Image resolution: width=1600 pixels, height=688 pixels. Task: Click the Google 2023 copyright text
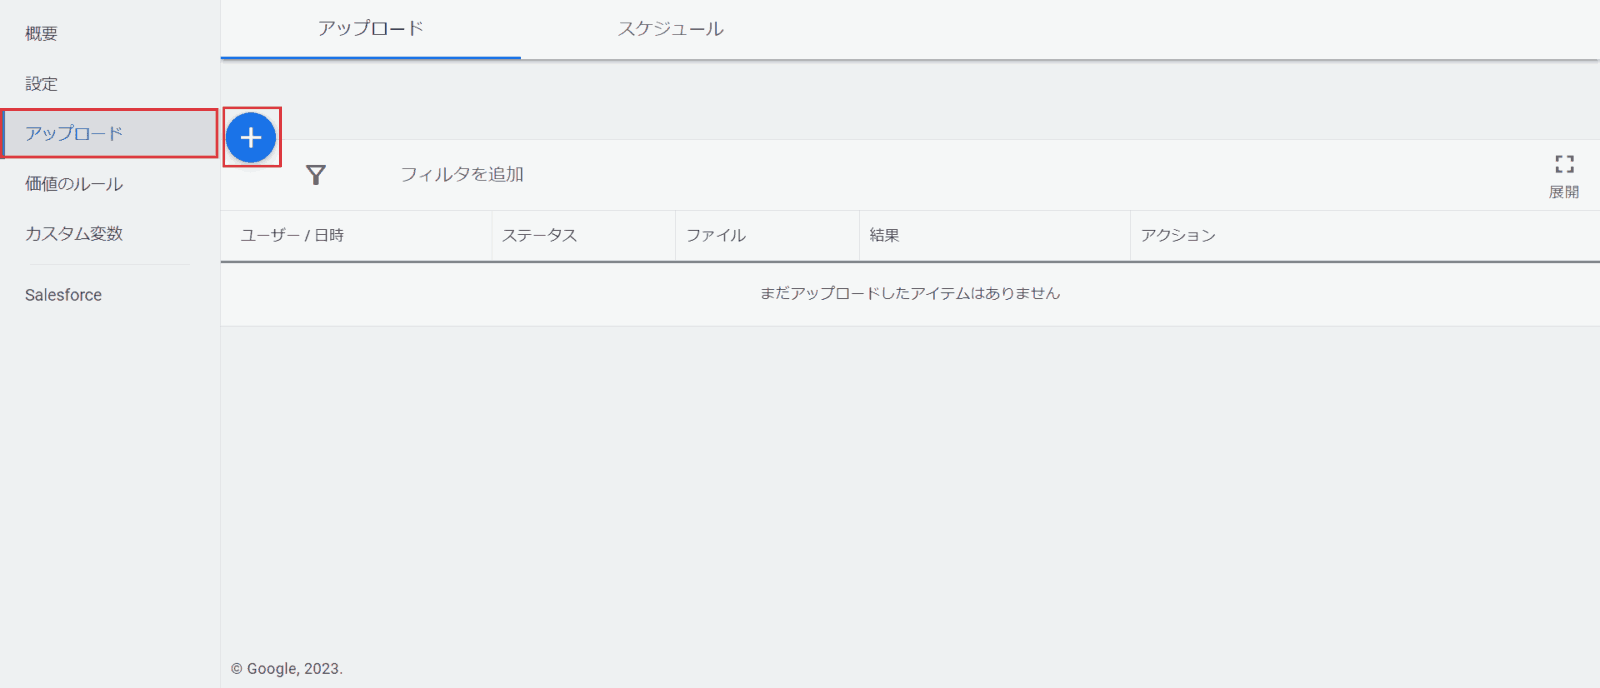point(287,669)
